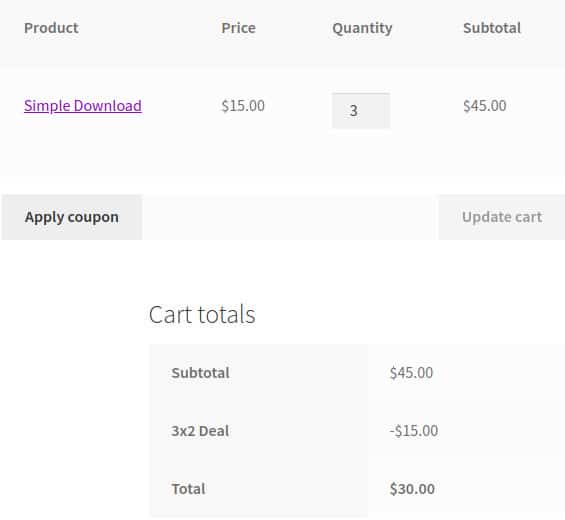Click the Update cart button
The width and height of the screenshot is (565, 520).
(x=502, y=217)
